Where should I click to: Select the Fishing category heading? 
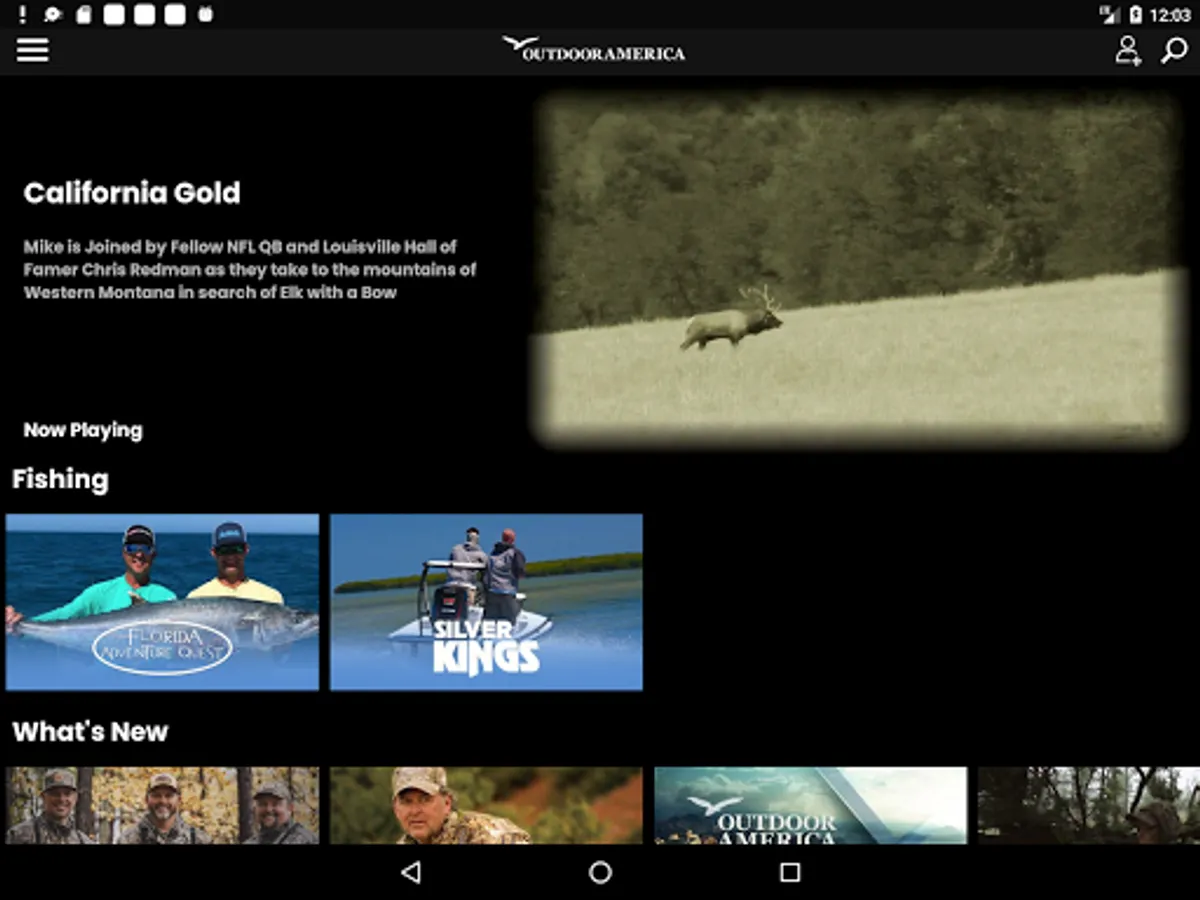pyautogui.click(x=60, y=479)
